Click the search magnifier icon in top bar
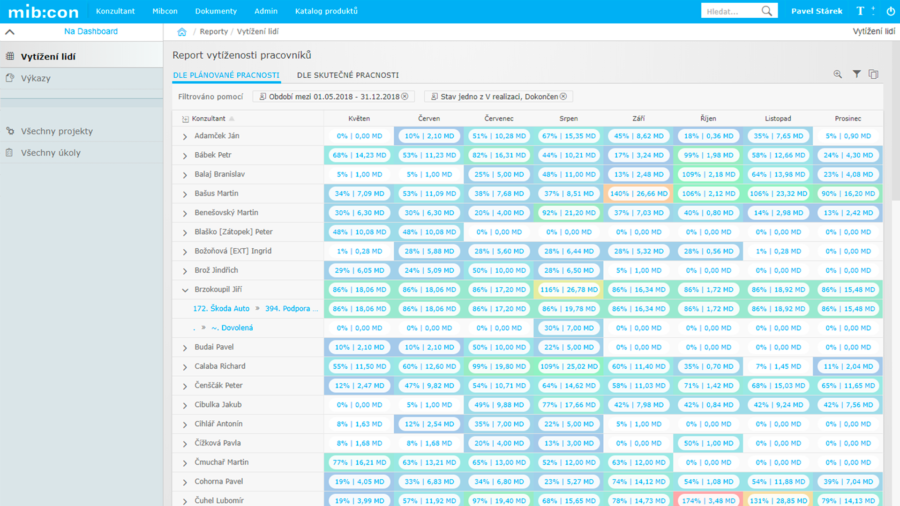Viewport: 900px width, 506px height. click(x=767, y=11)
